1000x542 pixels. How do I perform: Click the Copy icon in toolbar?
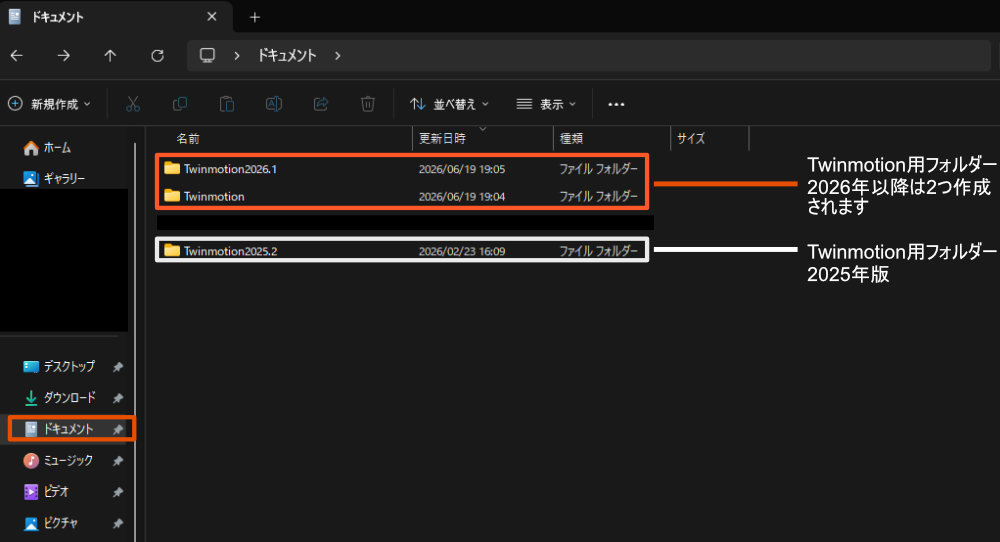click(x=180, y=104)
